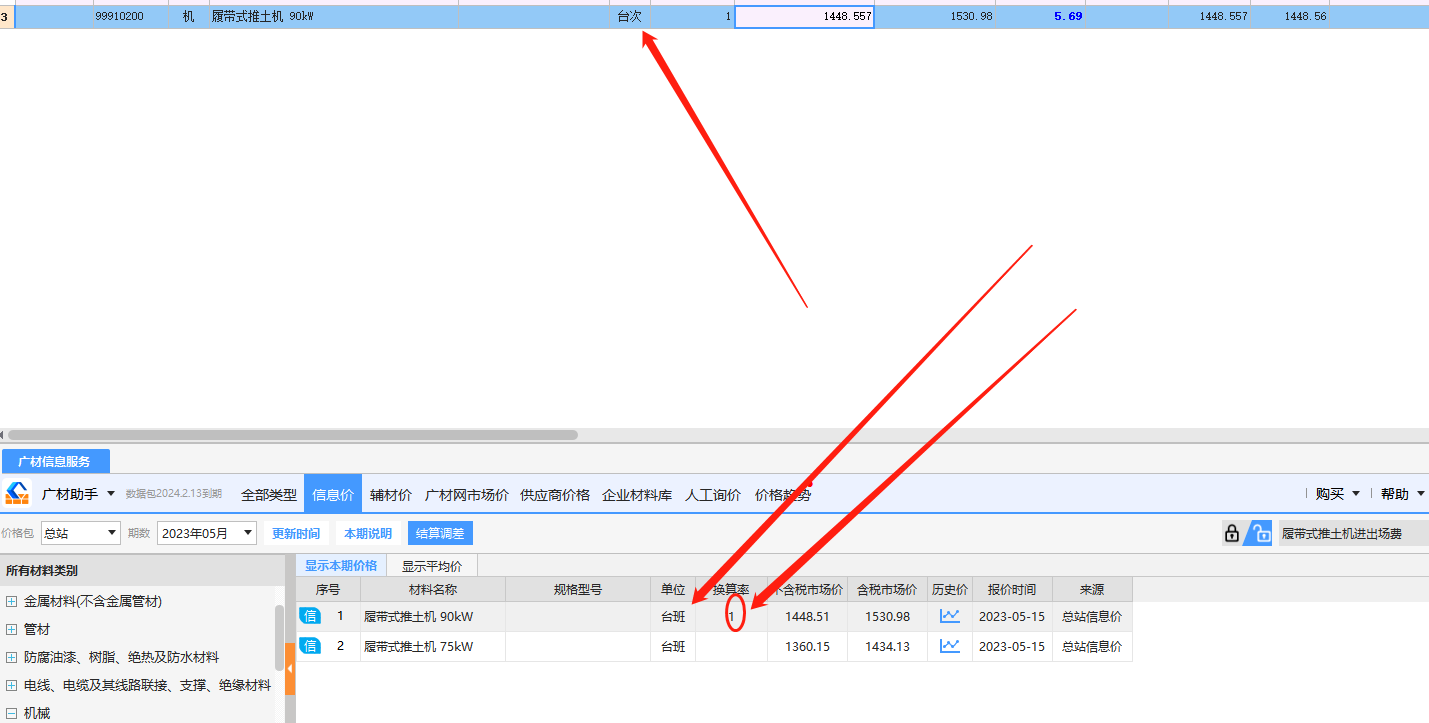Viewport: 1429px width, 723px height.
Task: Expand the 管材 category
Action: (x=12, y=629)
